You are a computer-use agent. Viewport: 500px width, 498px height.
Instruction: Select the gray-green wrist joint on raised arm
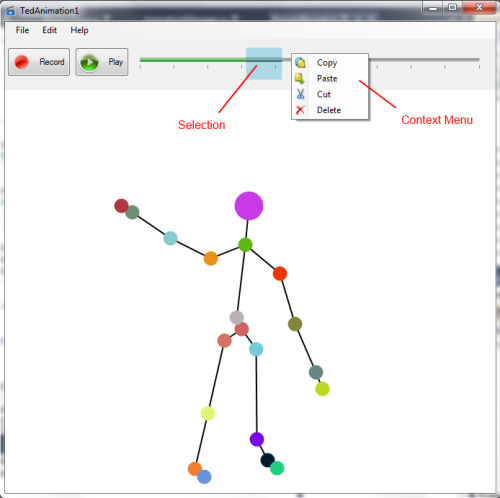(x=133, y=212)
